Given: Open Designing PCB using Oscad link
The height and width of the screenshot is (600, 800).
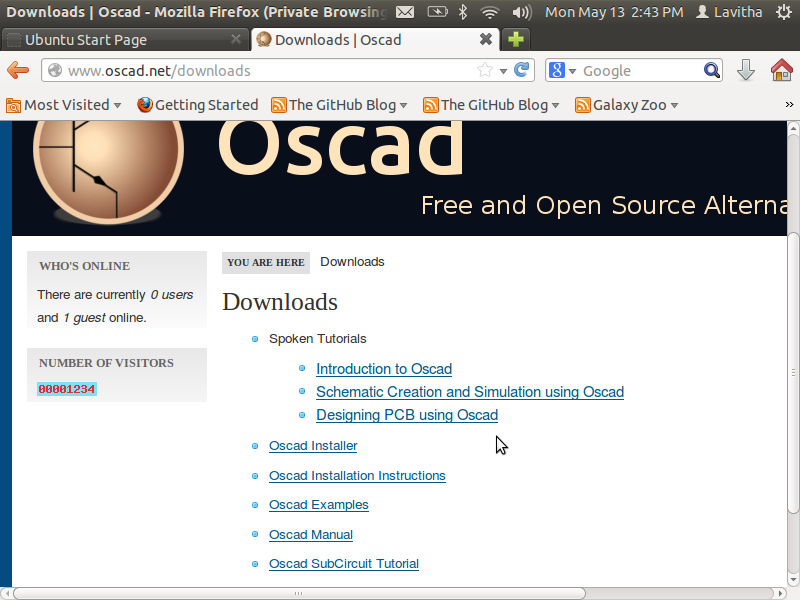Looking at the screenshot, I should tap(407, 415).
